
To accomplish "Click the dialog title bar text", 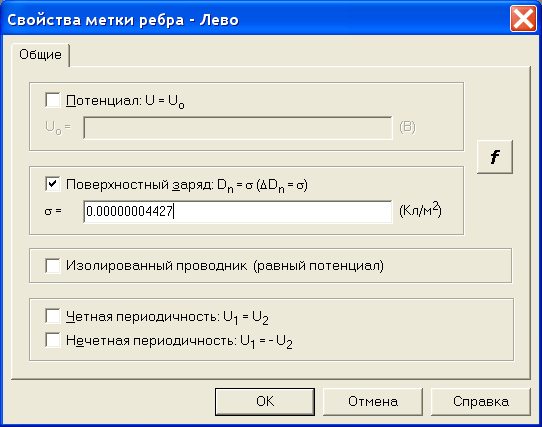I will pos(123,20).
